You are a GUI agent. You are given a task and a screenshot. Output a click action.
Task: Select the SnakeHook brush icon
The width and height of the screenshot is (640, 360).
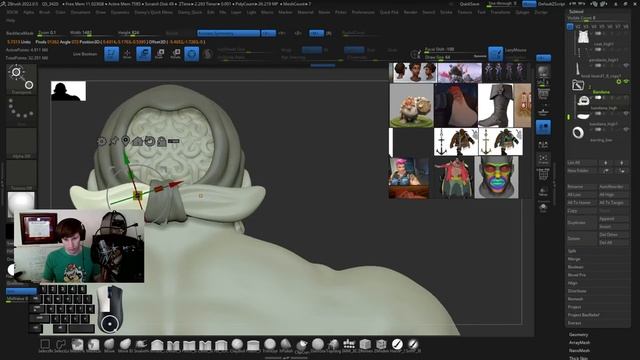(x=141, y=345)
